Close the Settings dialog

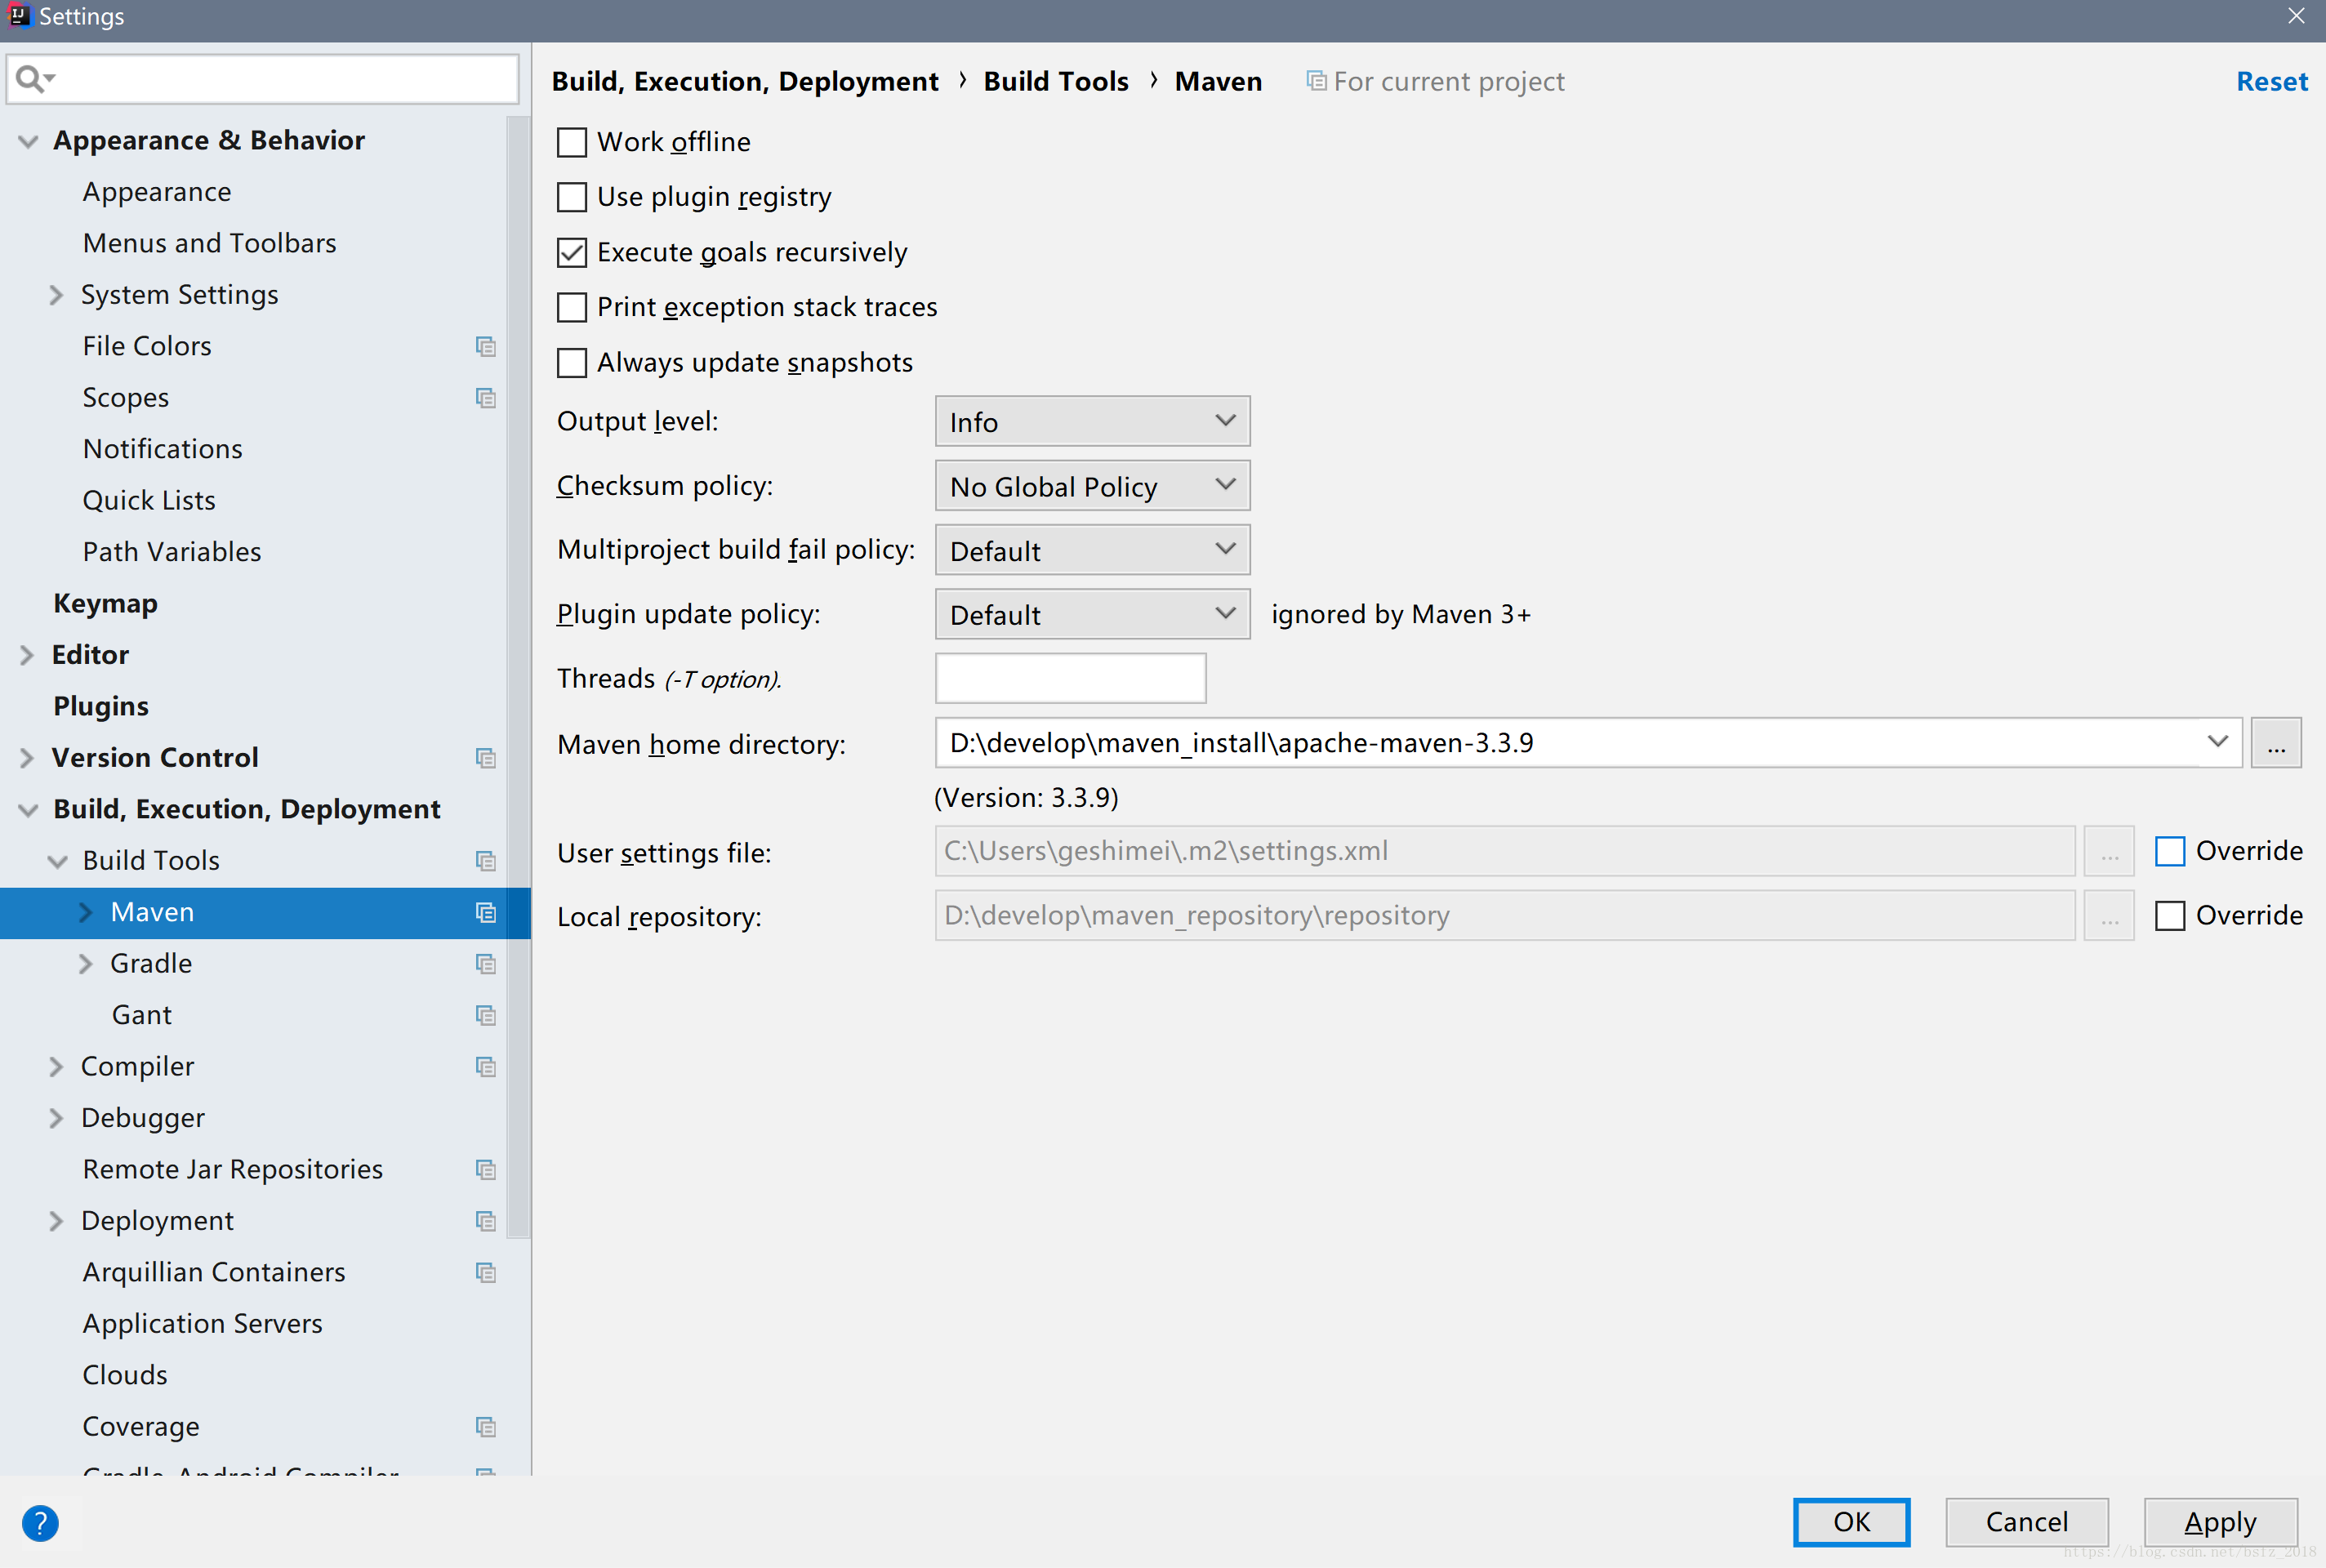click(2296, 16)
